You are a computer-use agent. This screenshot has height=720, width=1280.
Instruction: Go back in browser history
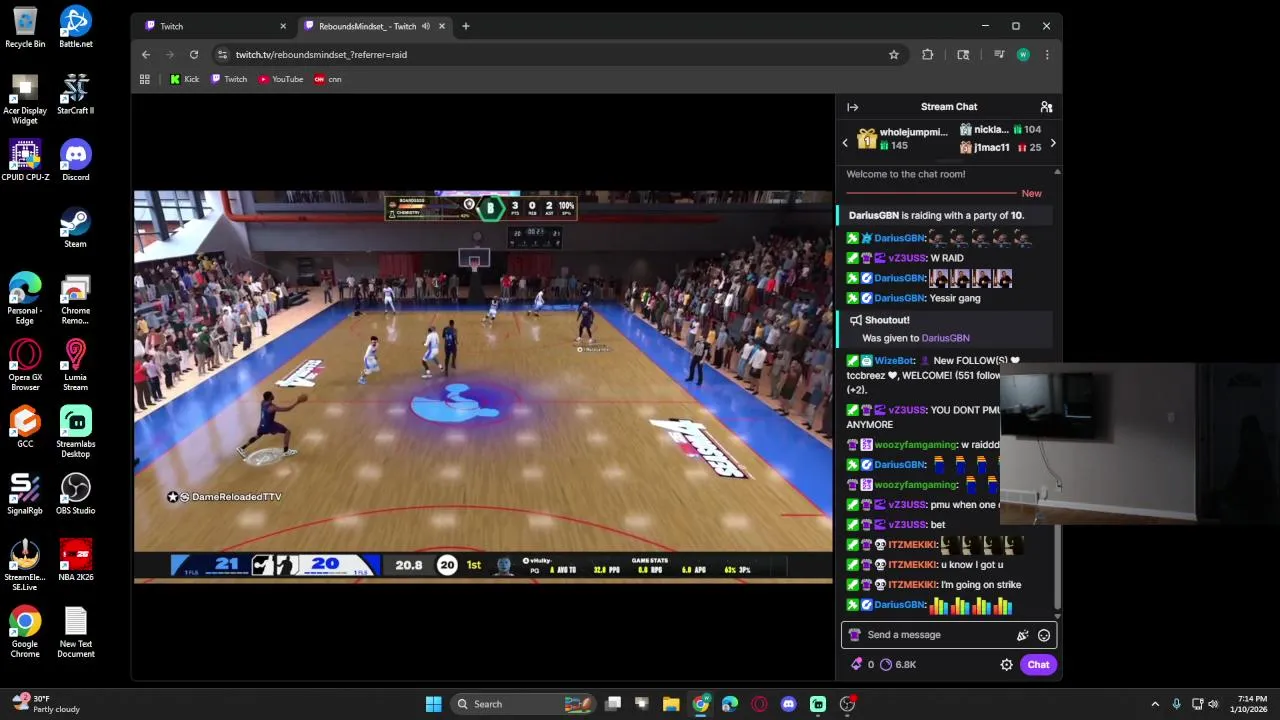[x=146, y=55]
